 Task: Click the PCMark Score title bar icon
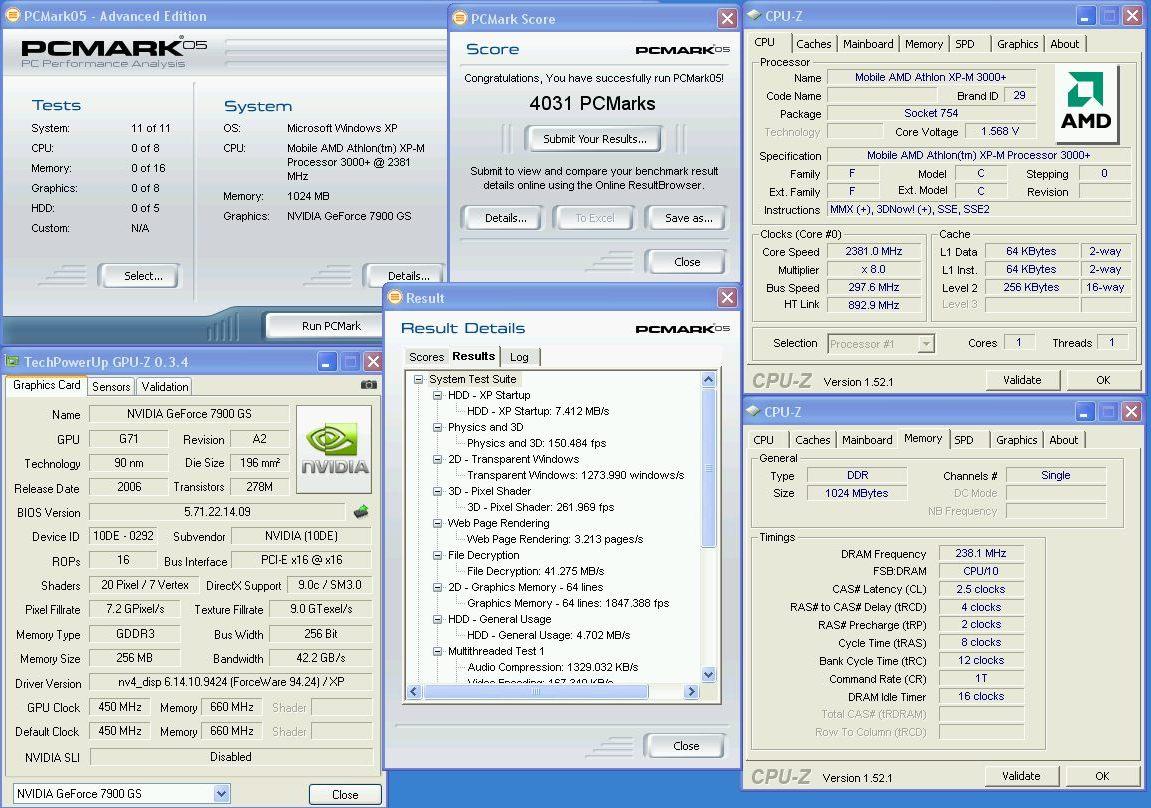pyautogui.click(x=460, y=18)
